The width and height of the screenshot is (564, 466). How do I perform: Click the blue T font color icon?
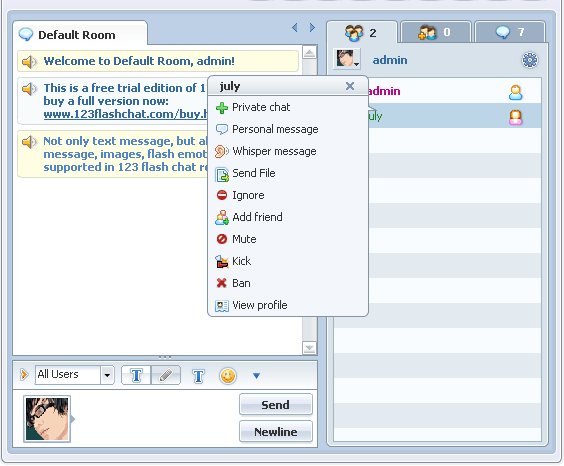[x=199, y=376]
